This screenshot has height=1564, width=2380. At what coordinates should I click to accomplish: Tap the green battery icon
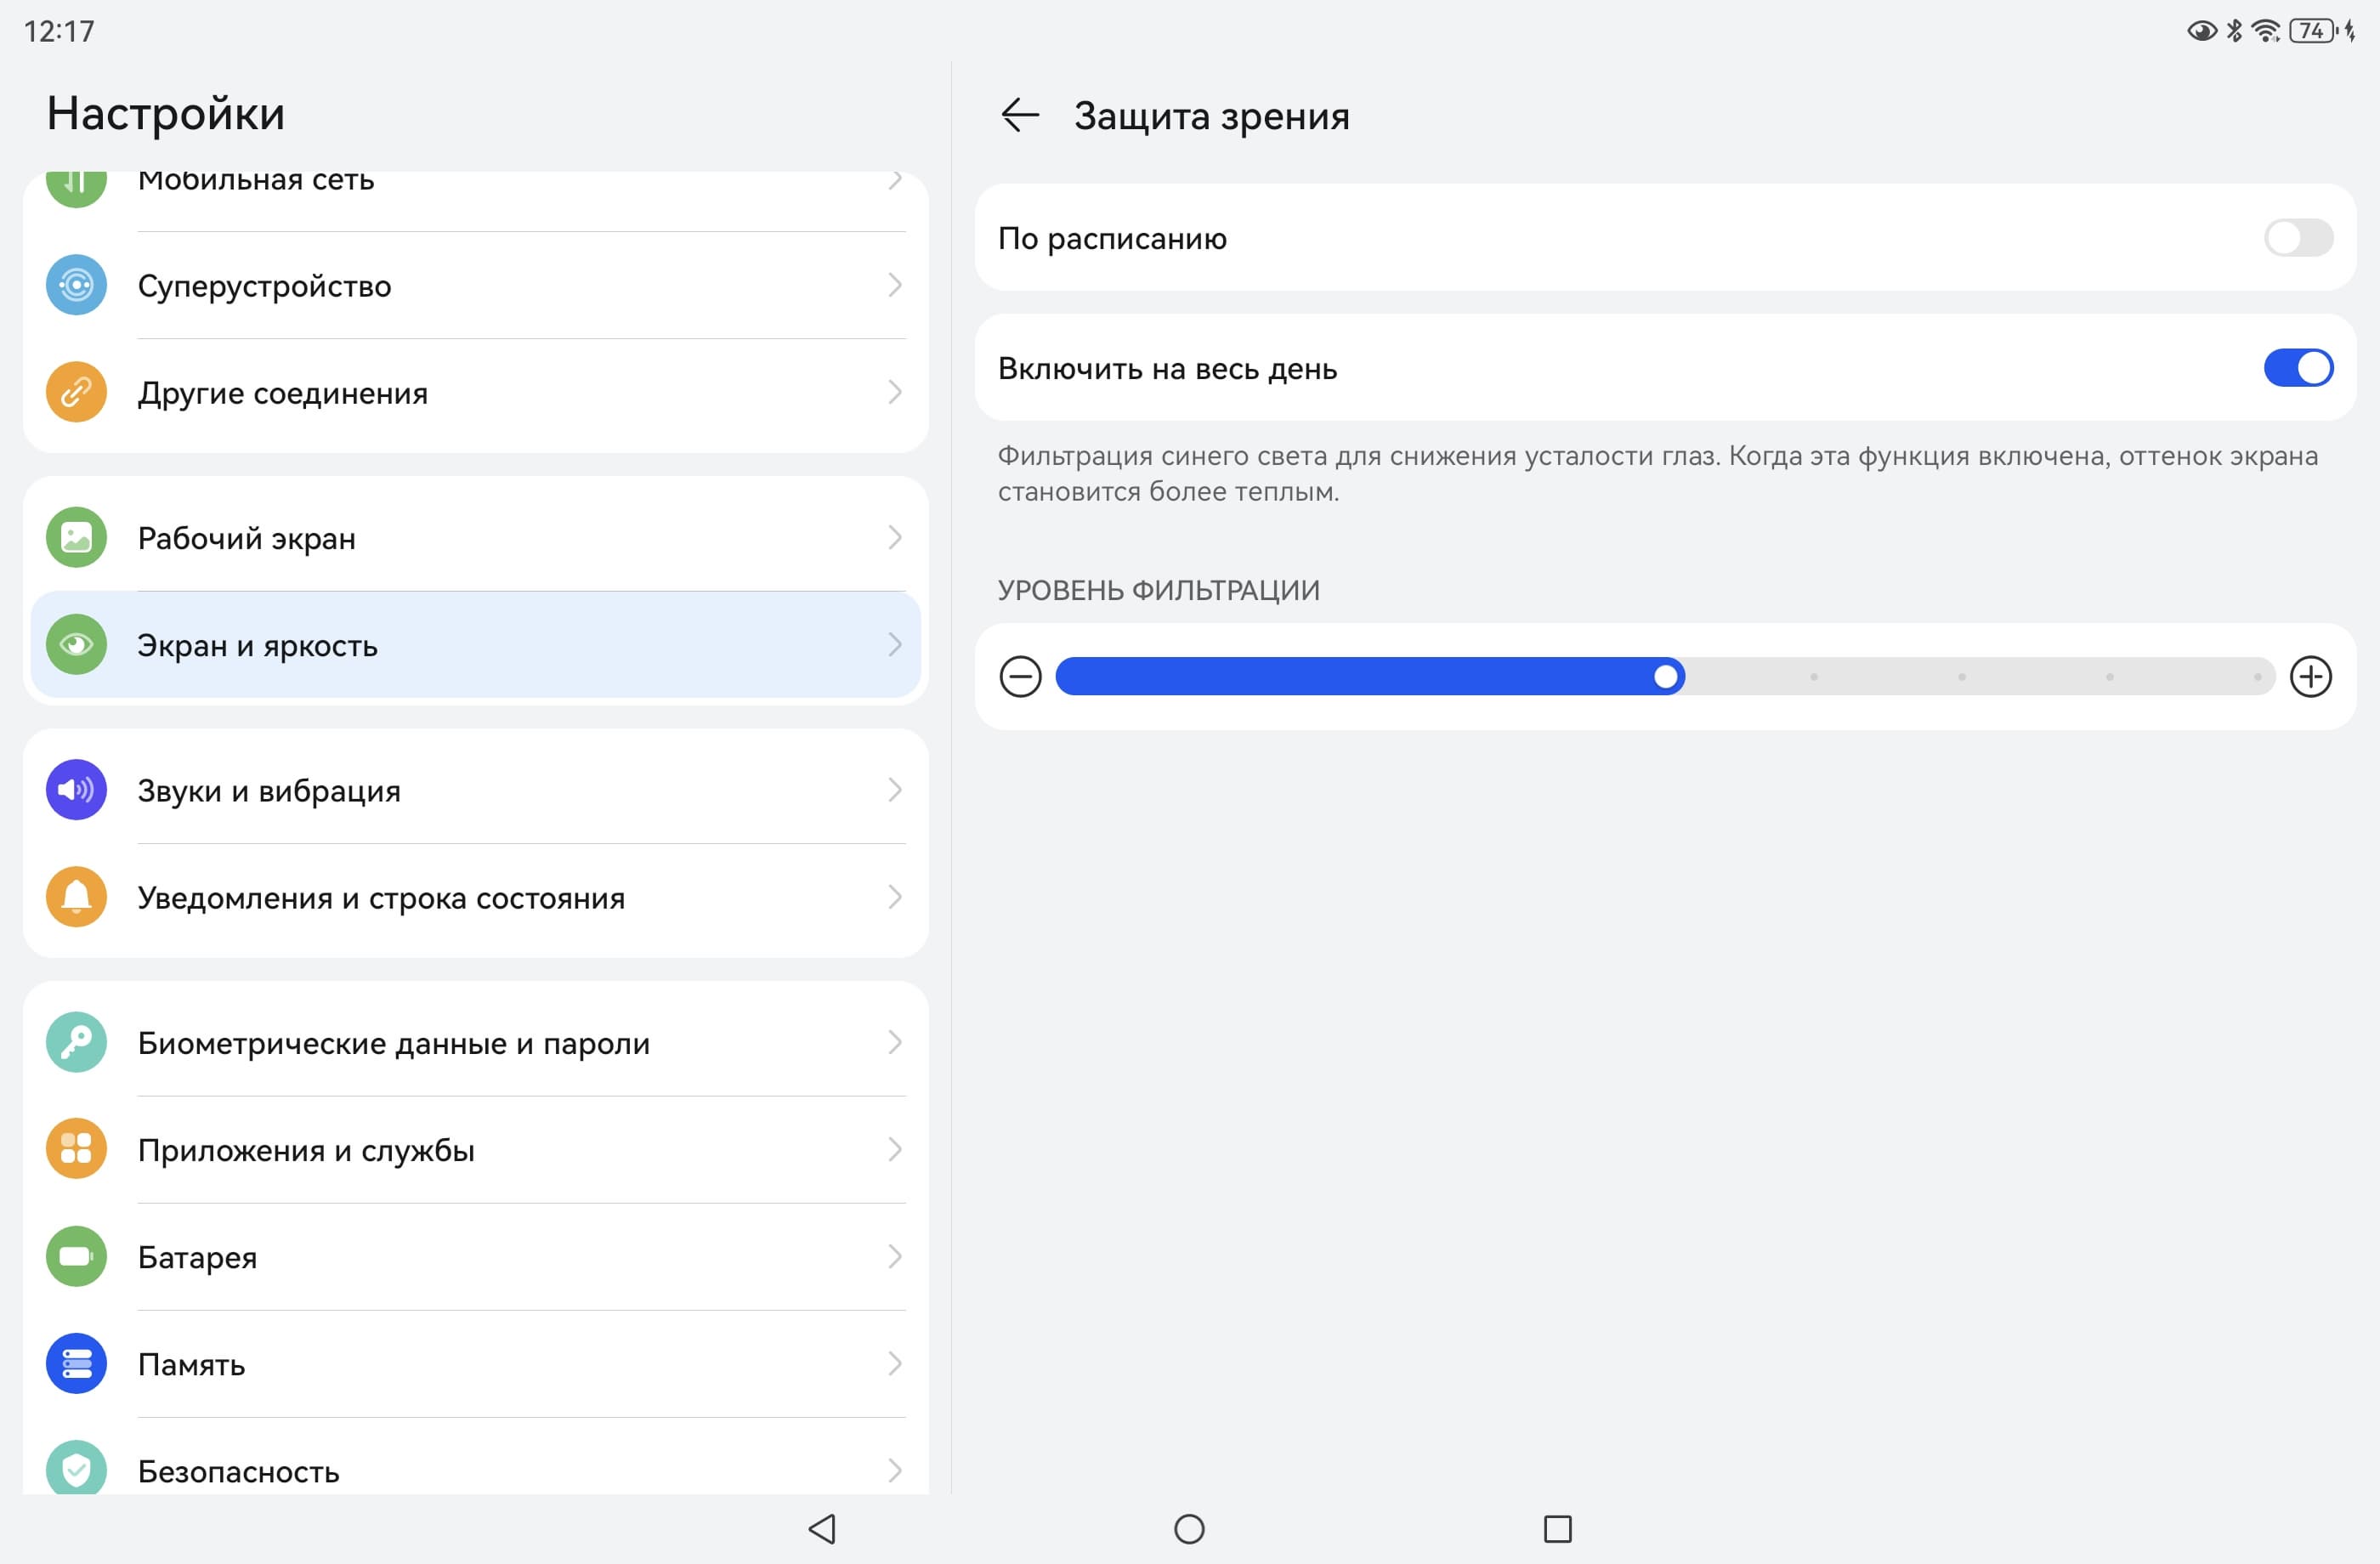[x=76, y=1256]
